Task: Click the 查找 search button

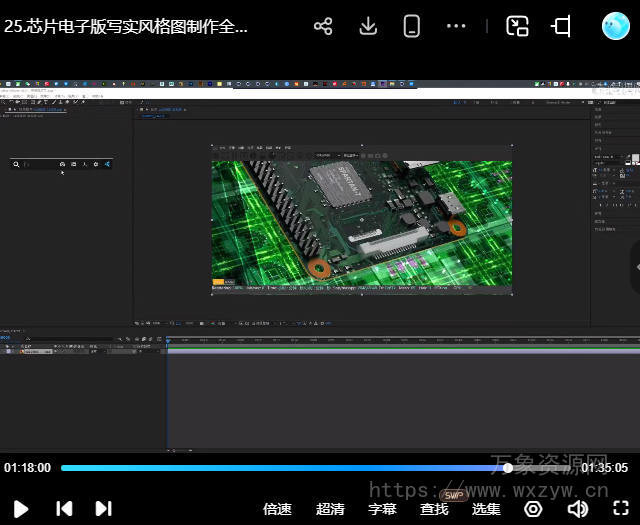Action: (x=434, y=509)
